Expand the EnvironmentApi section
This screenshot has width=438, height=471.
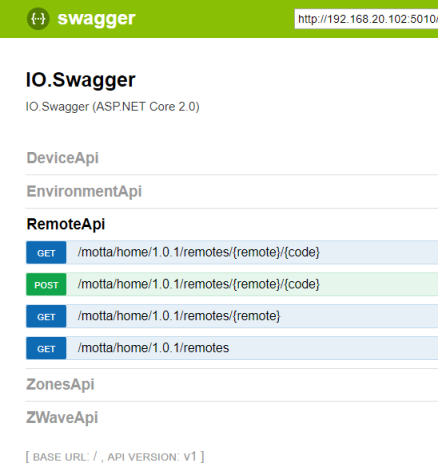click(84, 192)
